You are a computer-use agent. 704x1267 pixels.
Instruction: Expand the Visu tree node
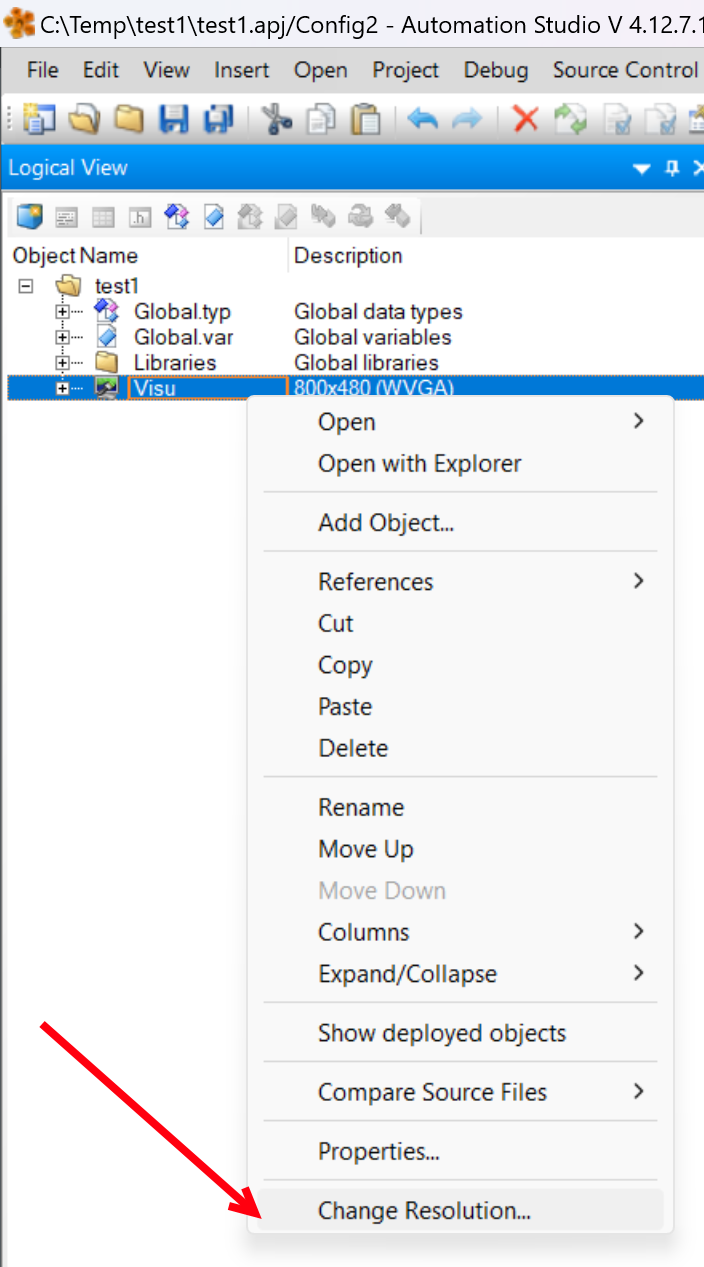point(63,388)
